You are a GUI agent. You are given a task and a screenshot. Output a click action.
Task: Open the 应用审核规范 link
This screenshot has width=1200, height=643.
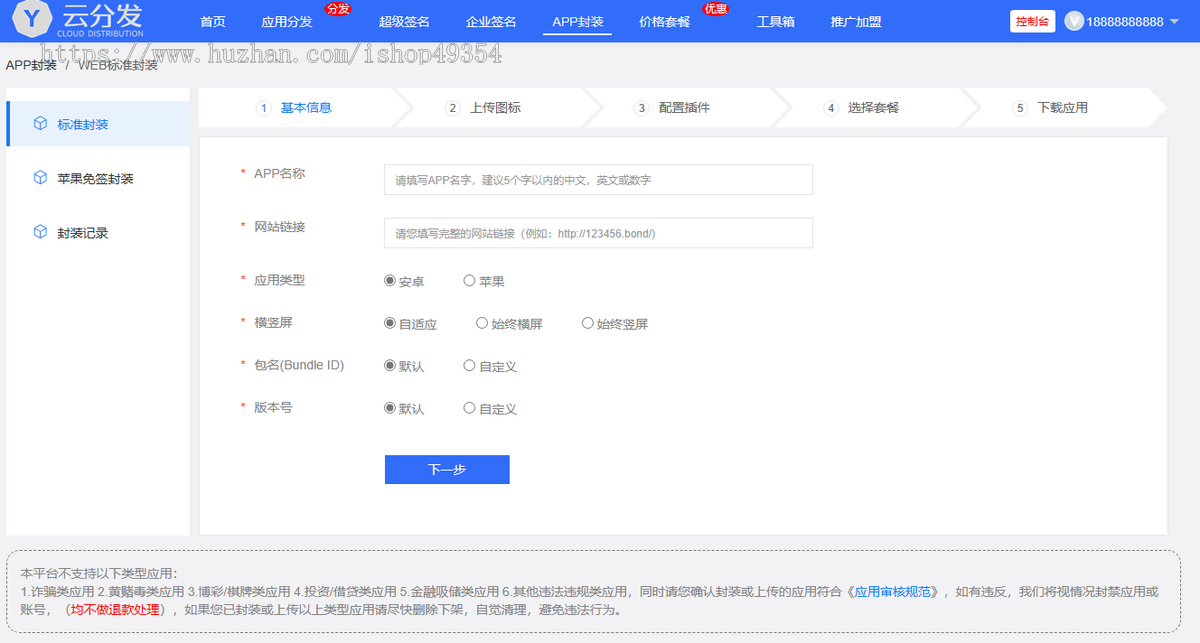click(x=895, y=591)
